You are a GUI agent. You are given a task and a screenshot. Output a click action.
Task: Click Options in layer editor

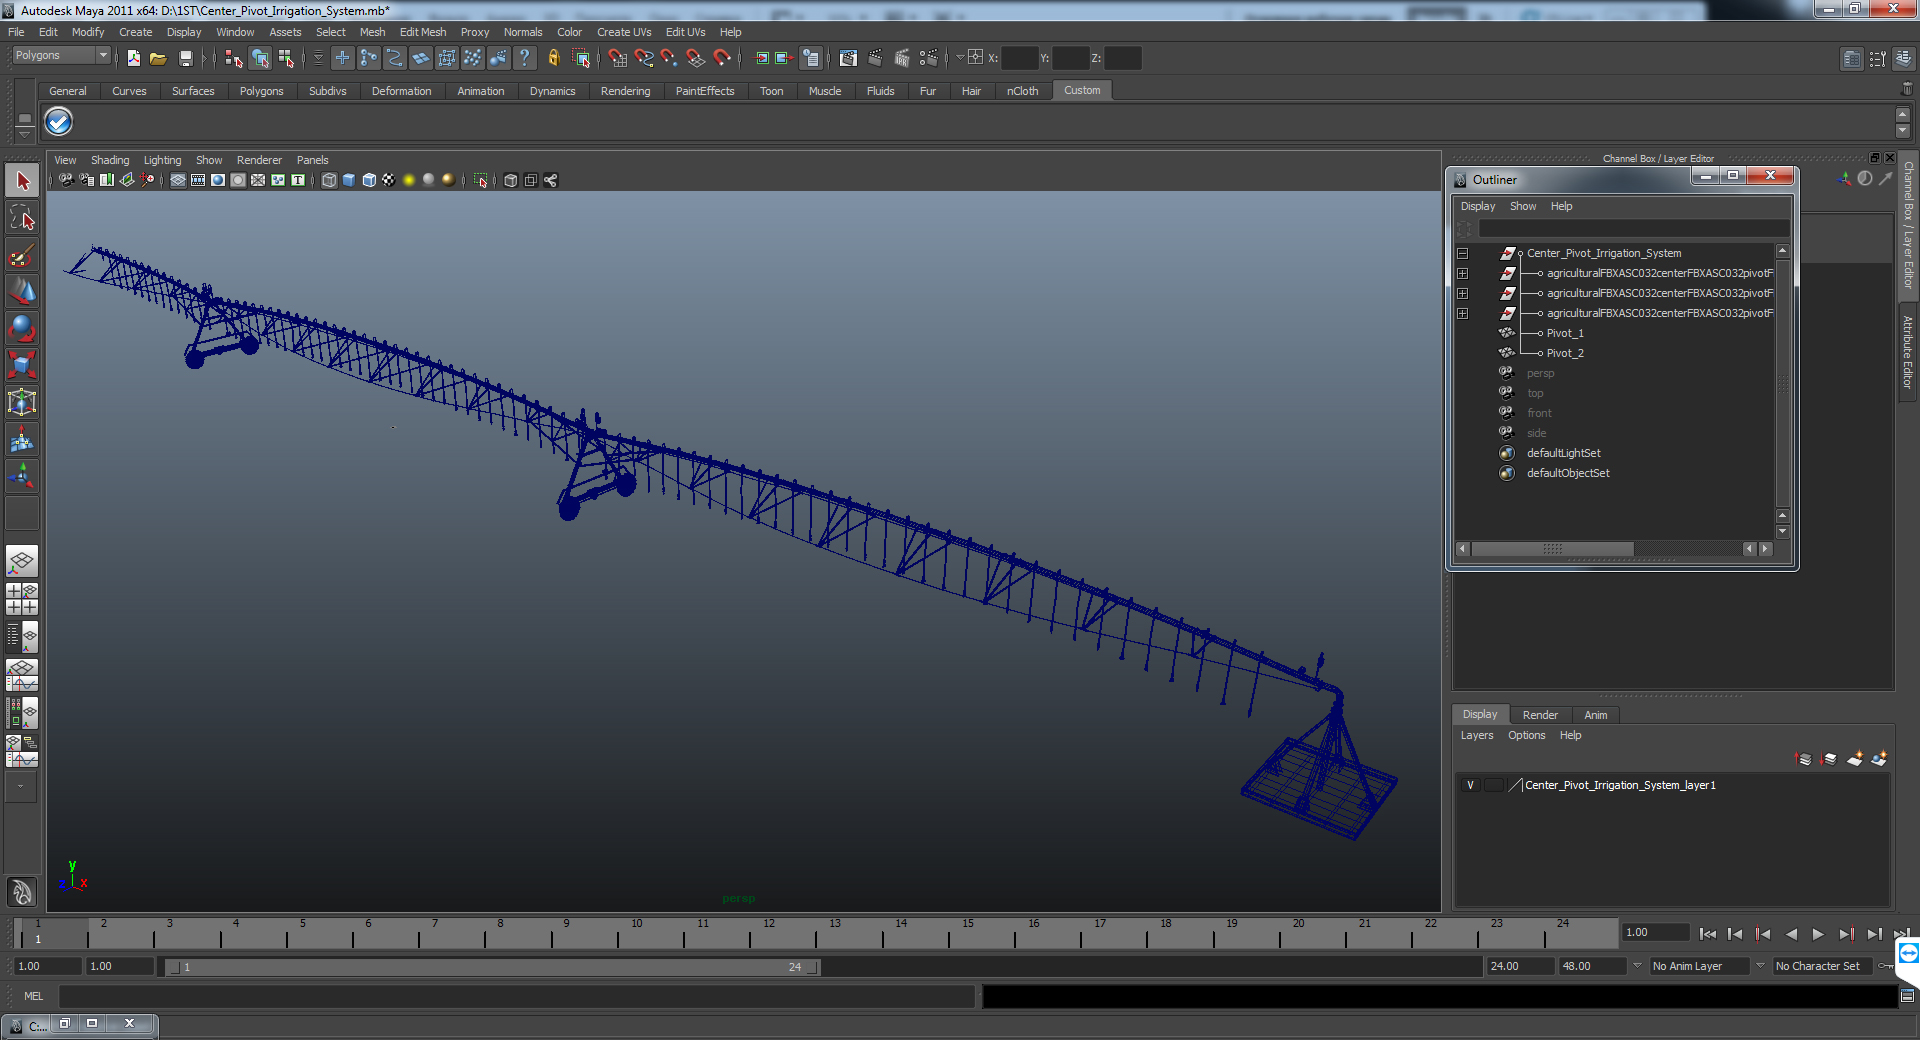[1527, 735]
